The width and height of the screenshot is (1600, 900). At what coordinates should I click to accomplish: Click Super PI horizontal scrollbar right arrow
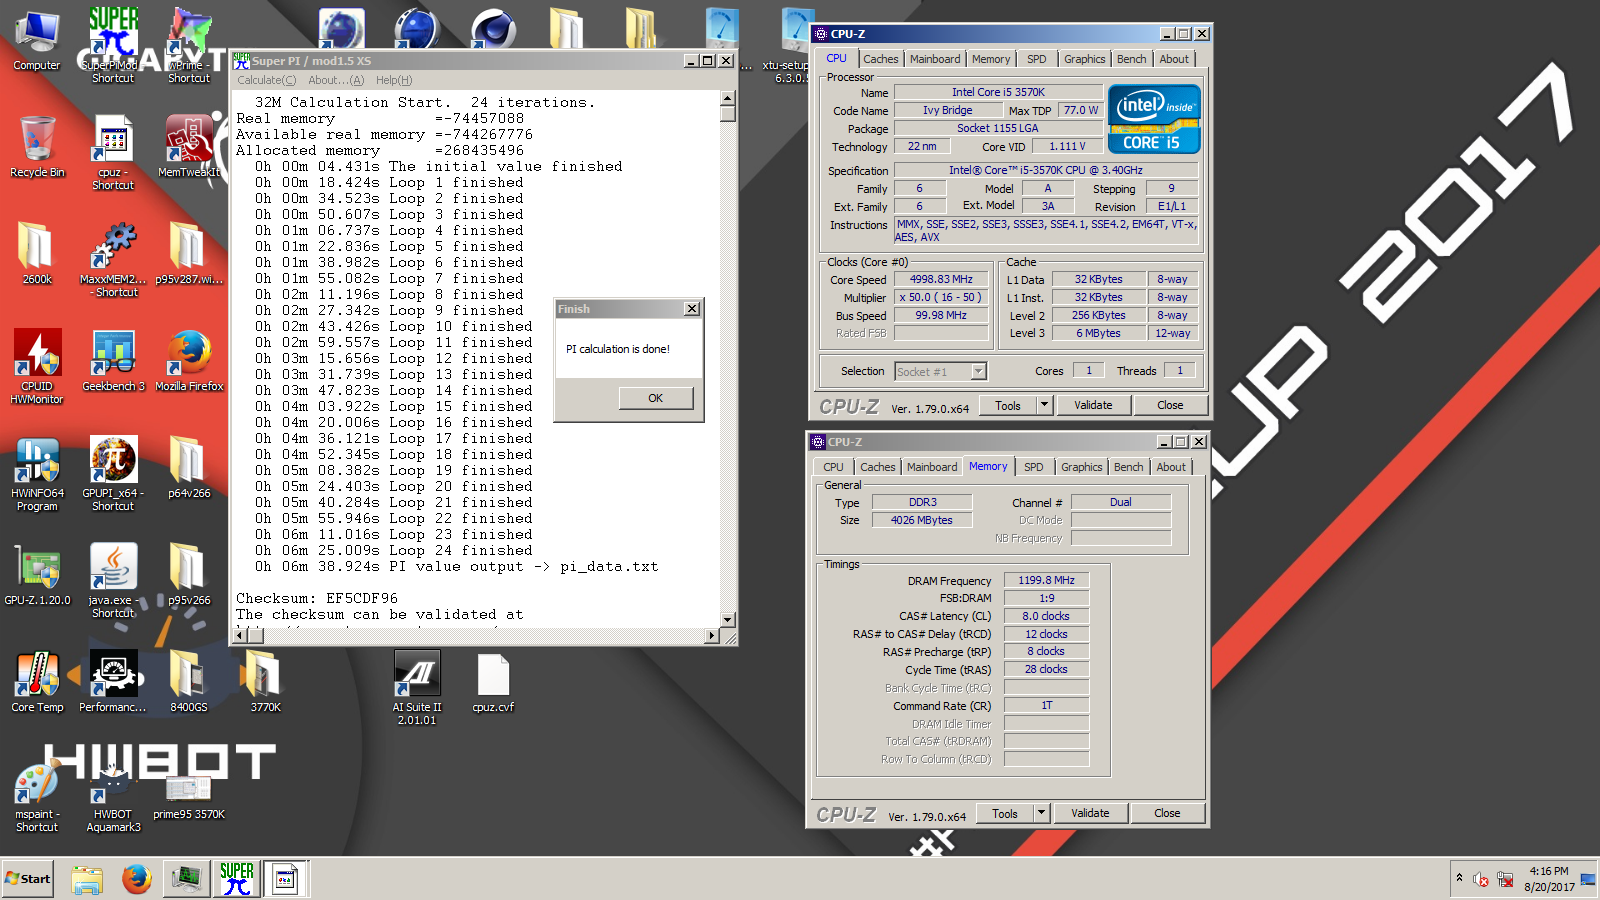[712, 635]
